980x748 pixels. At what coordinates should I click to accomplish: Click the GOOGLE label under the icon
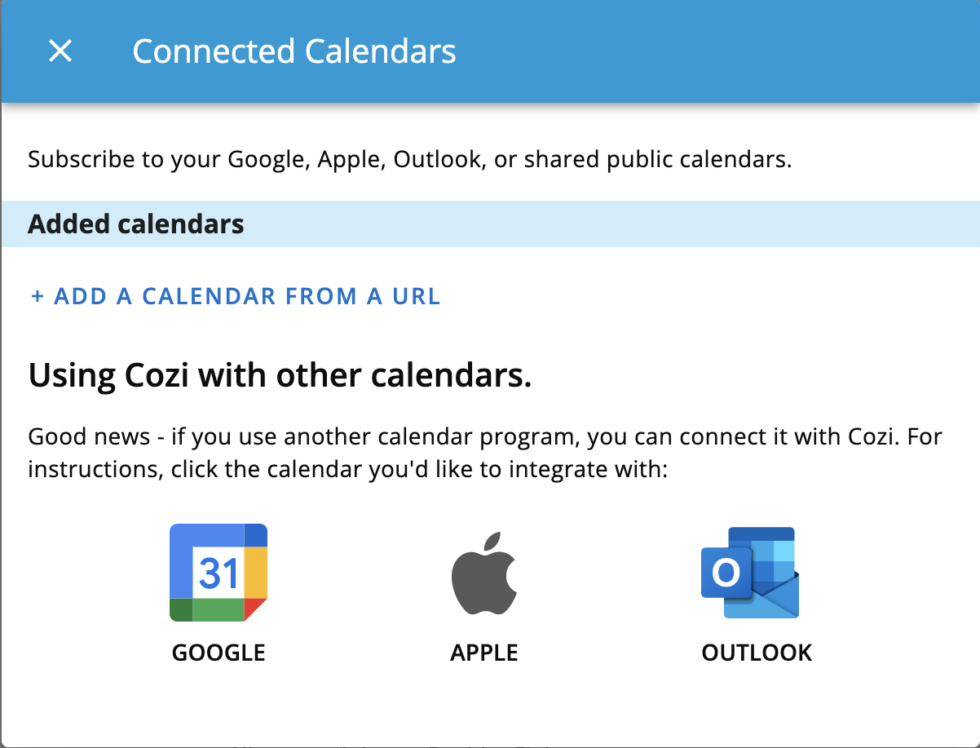pos(218,653)
